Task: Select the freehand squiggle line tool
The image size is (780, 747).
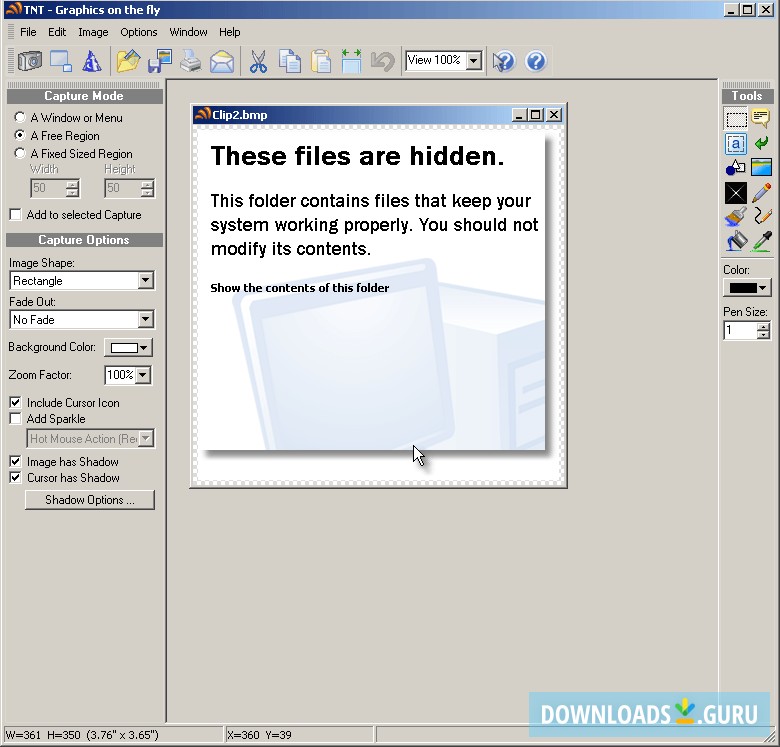Action: point(761,217)
